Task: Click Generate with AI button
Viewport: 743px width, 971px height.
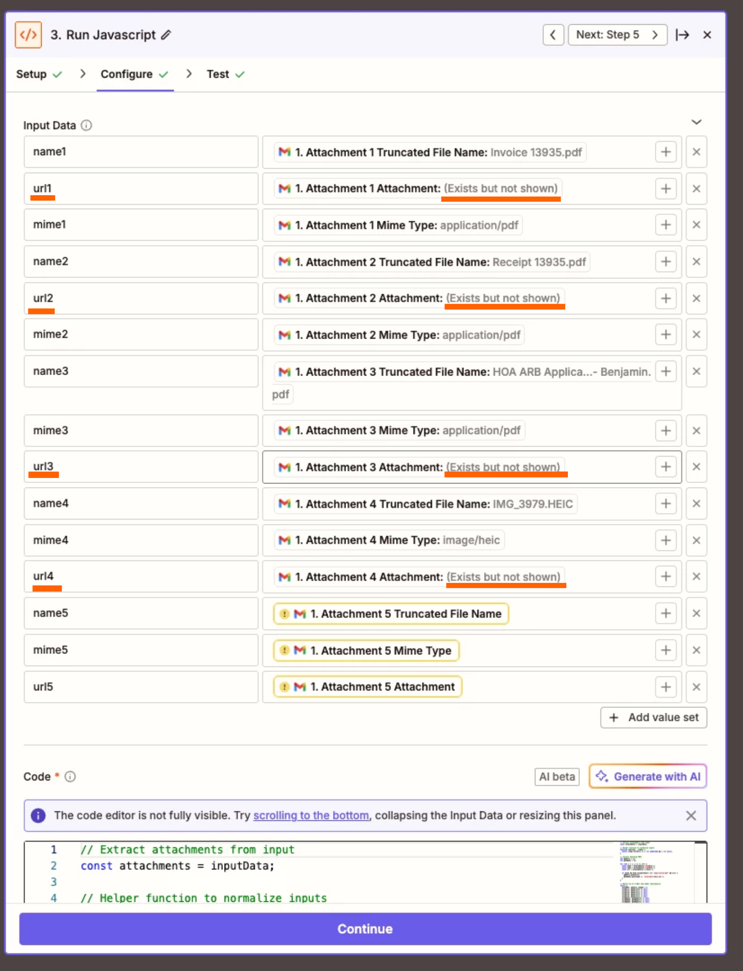Action: pos(648,777)
